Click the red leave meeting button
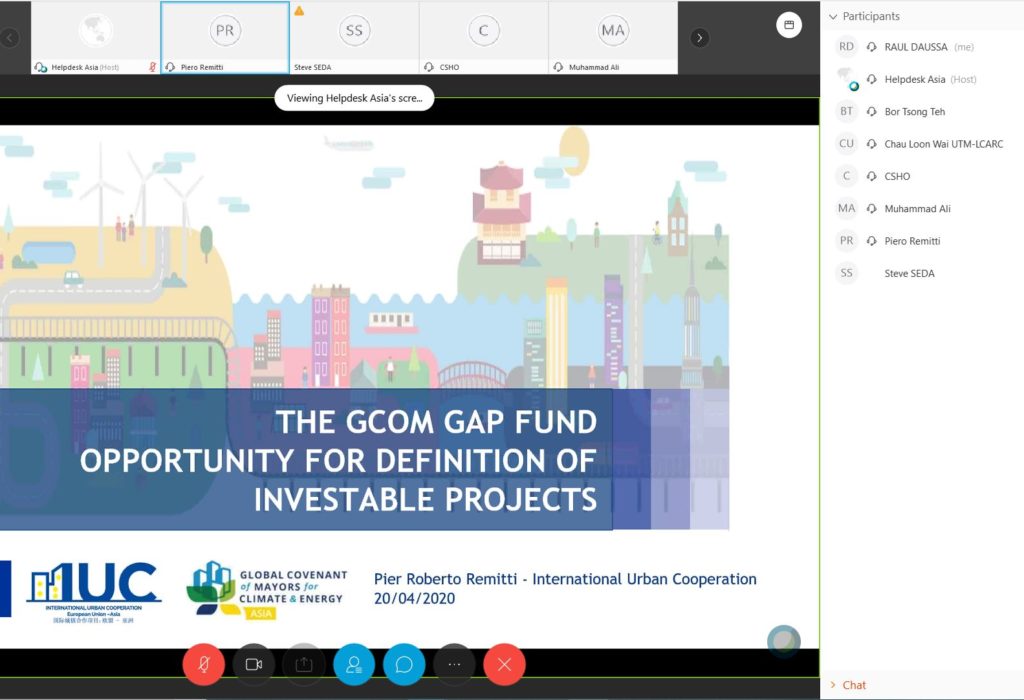1024x700 pixels. pos(504,664)
